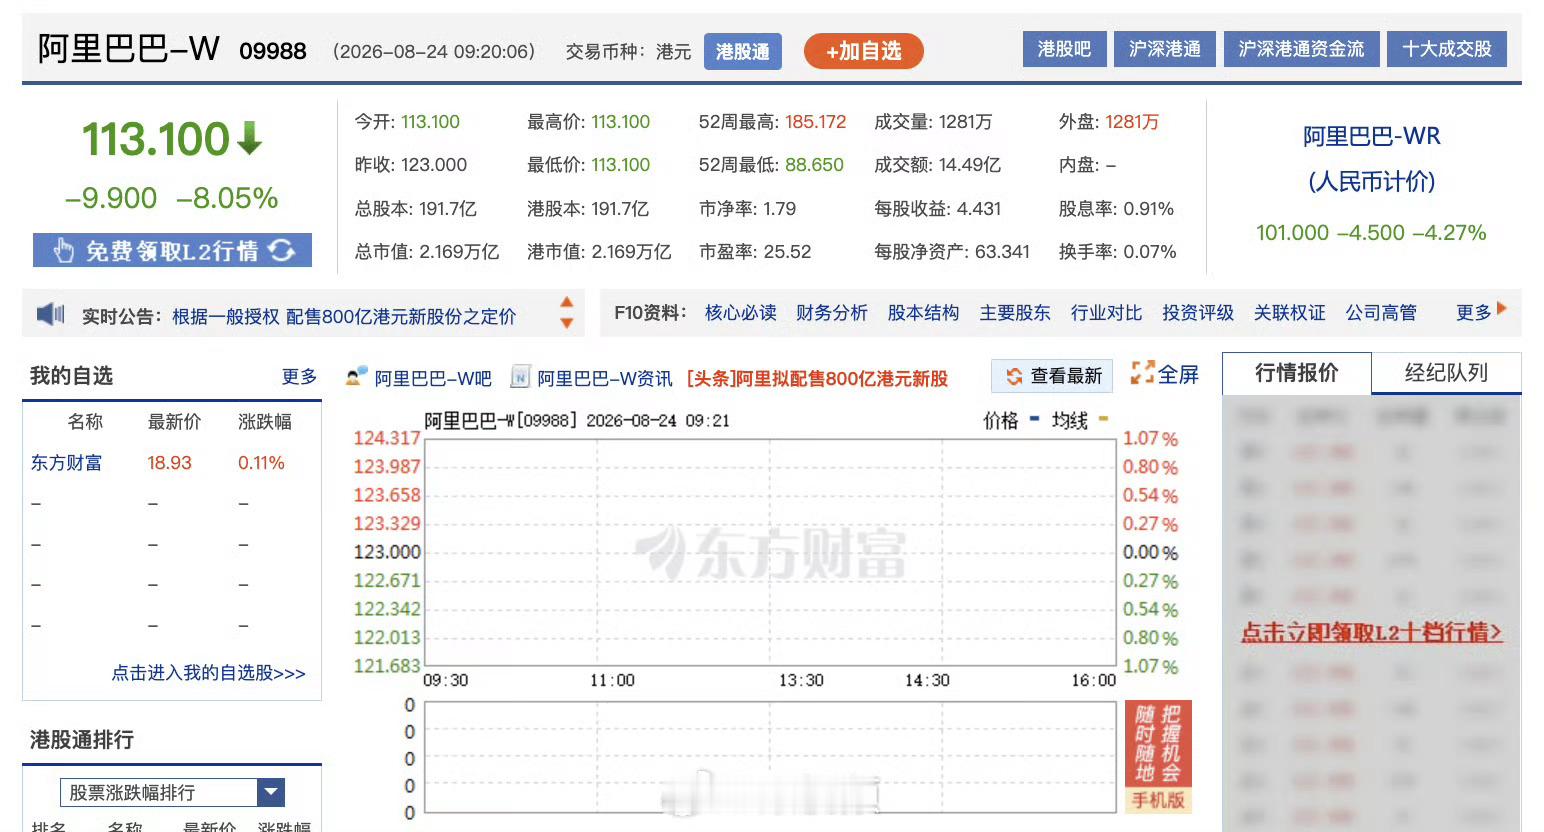Viewport: 1544px width, 832px height.
Task: Click the 价格 legend entry
Action: pyautogui.click(x=1011, y=420)
